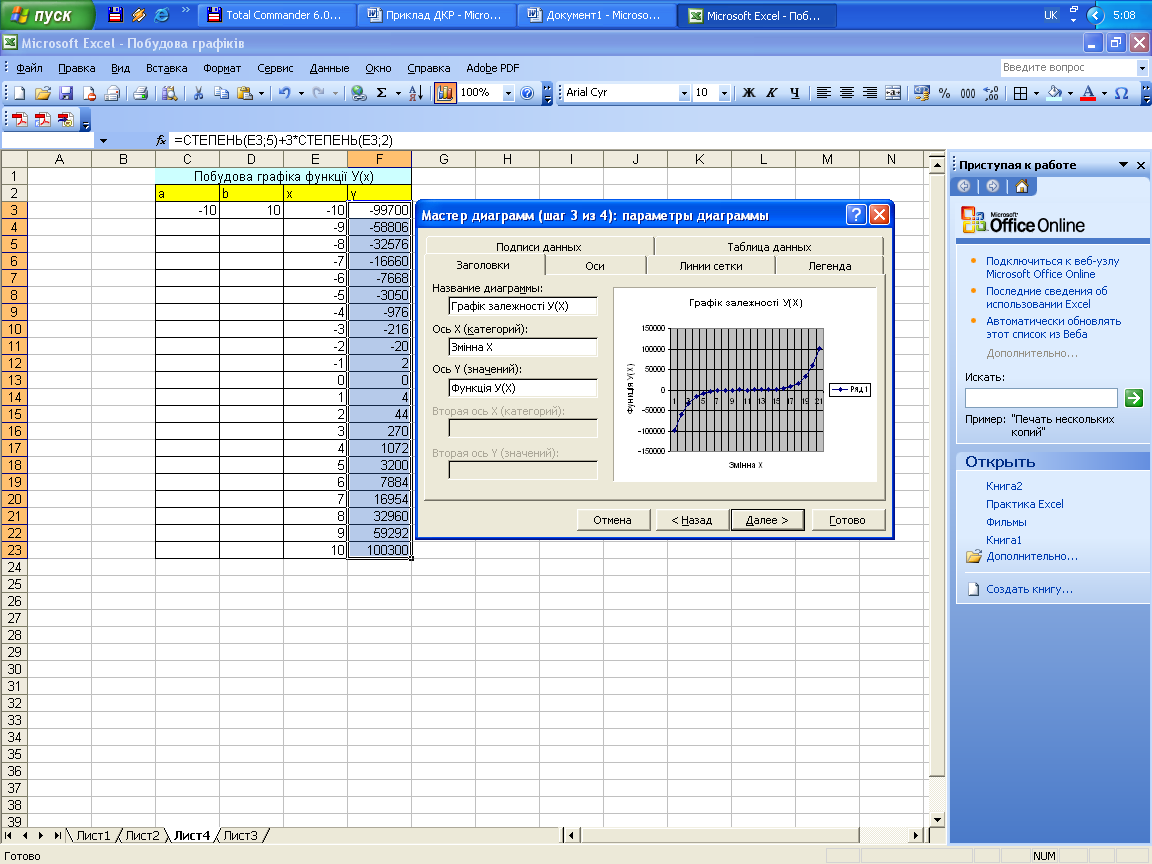1152x864 pixels.
Task: Open the Fill Color bucket swatch
Action: pos(1054,93)
